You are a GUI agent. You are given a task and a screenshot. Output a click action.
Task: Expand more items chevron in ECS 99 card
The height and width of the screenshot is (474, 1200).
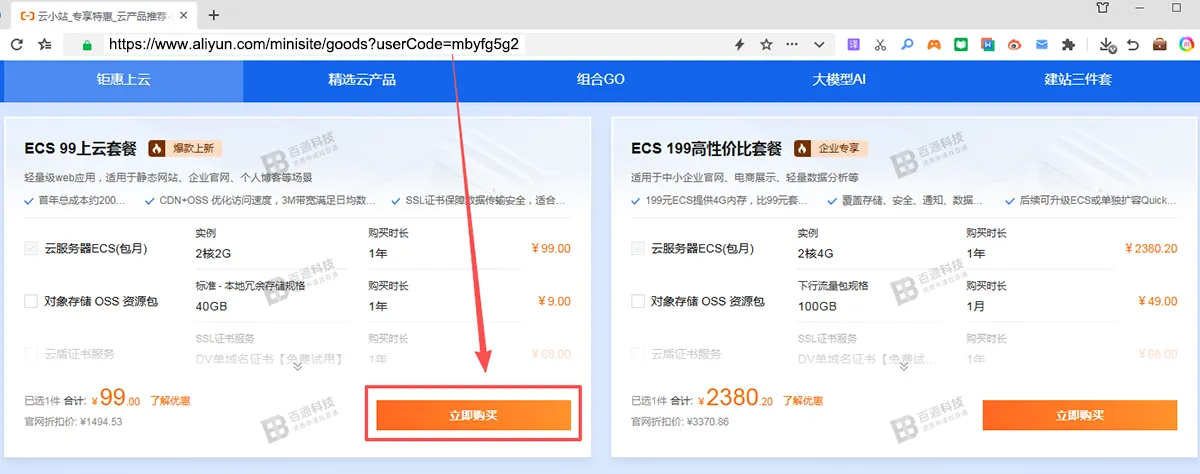click(x=297, y=366)
